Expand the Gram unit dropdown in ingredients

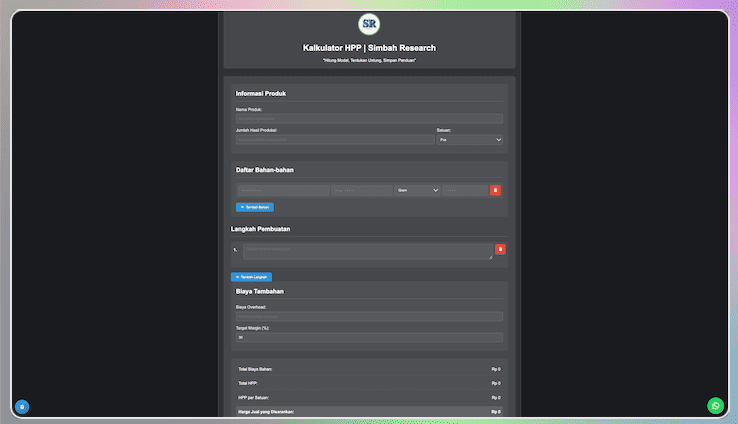pyautogui.click(x=418, y=190)
